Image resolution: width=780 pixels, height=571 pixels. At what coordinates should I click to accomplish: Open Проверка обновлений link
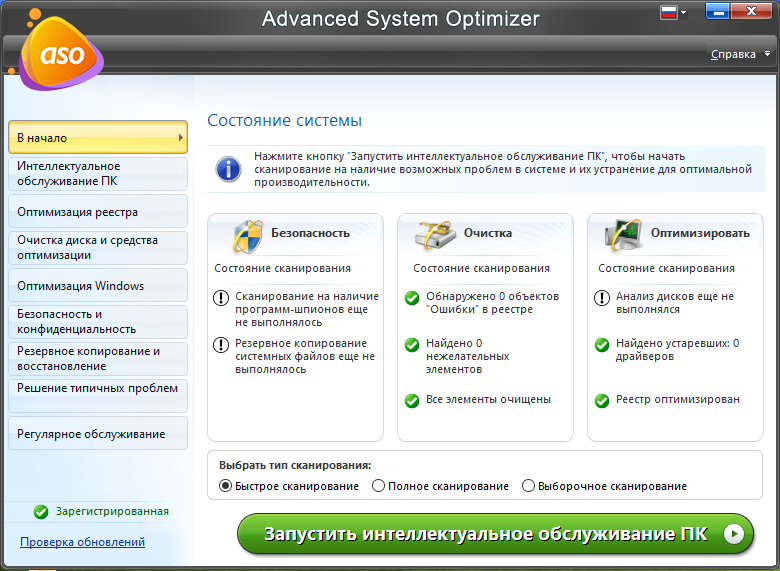[x=83, y=542]
